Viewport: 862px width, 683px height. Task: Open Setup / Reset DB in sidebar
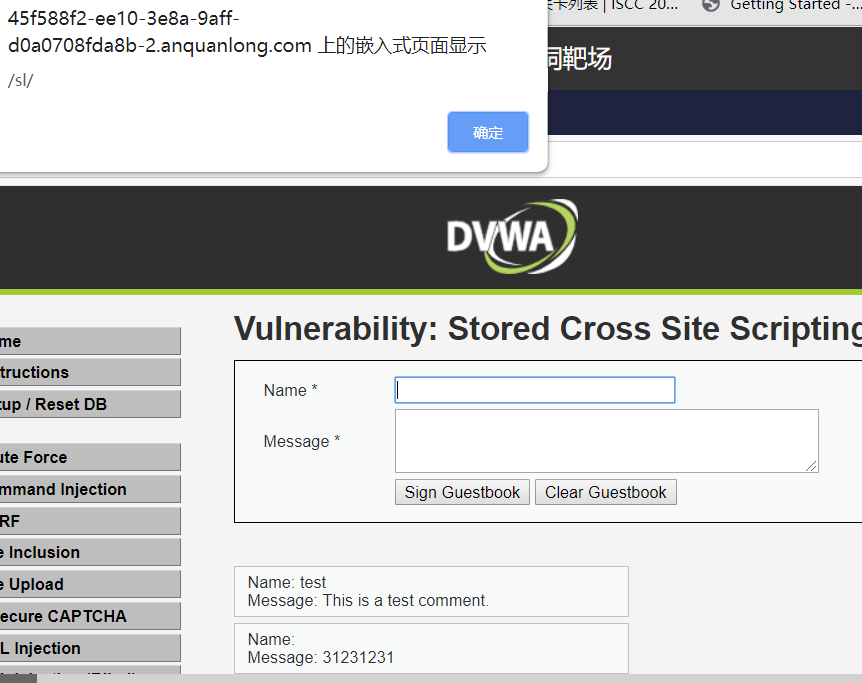[x=90, y=404]
